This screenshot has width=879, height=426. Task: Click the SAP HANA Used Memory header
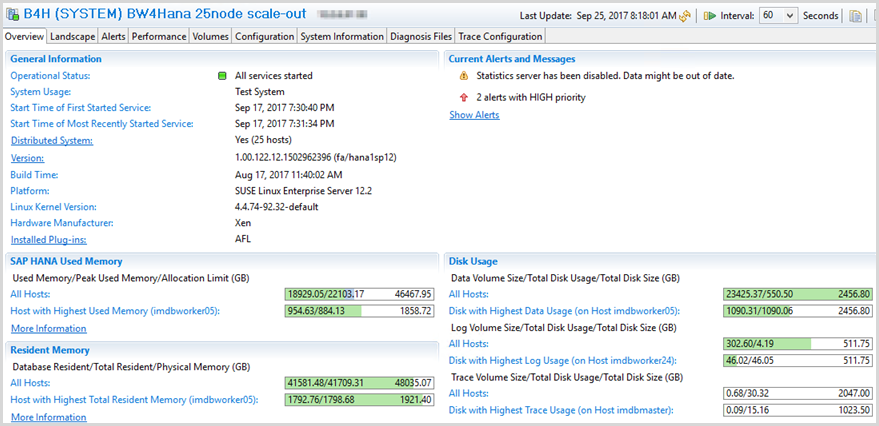pyautogui.click(x=66, y=261)
